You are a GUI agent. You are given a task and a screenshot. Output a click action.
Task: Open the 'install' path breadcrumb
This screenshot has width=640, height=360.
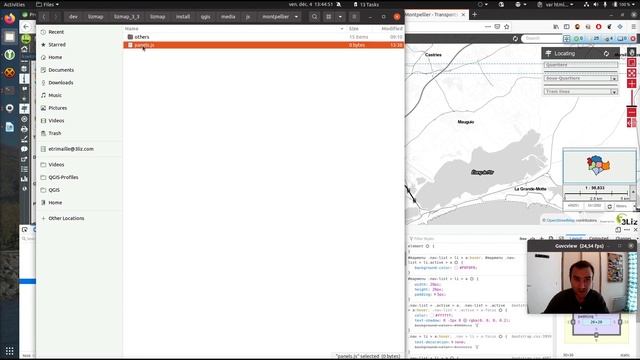coord(183,17)
